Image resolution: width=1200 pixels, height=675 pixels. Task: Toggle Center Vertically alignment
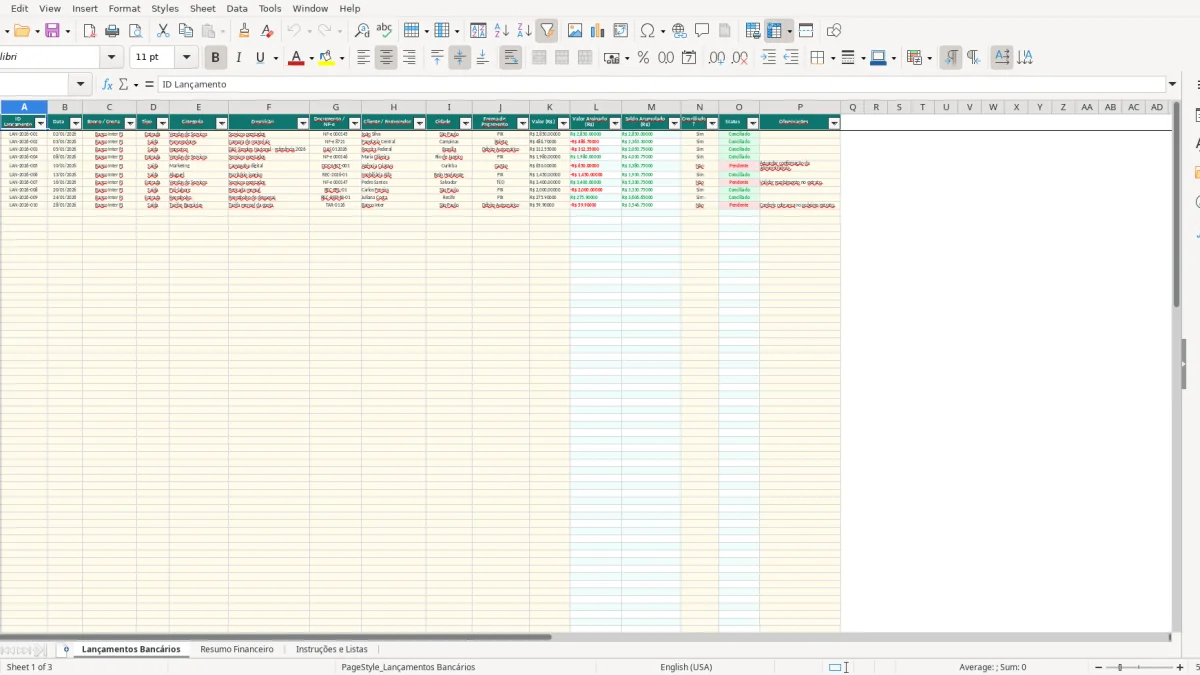point(460,58)
